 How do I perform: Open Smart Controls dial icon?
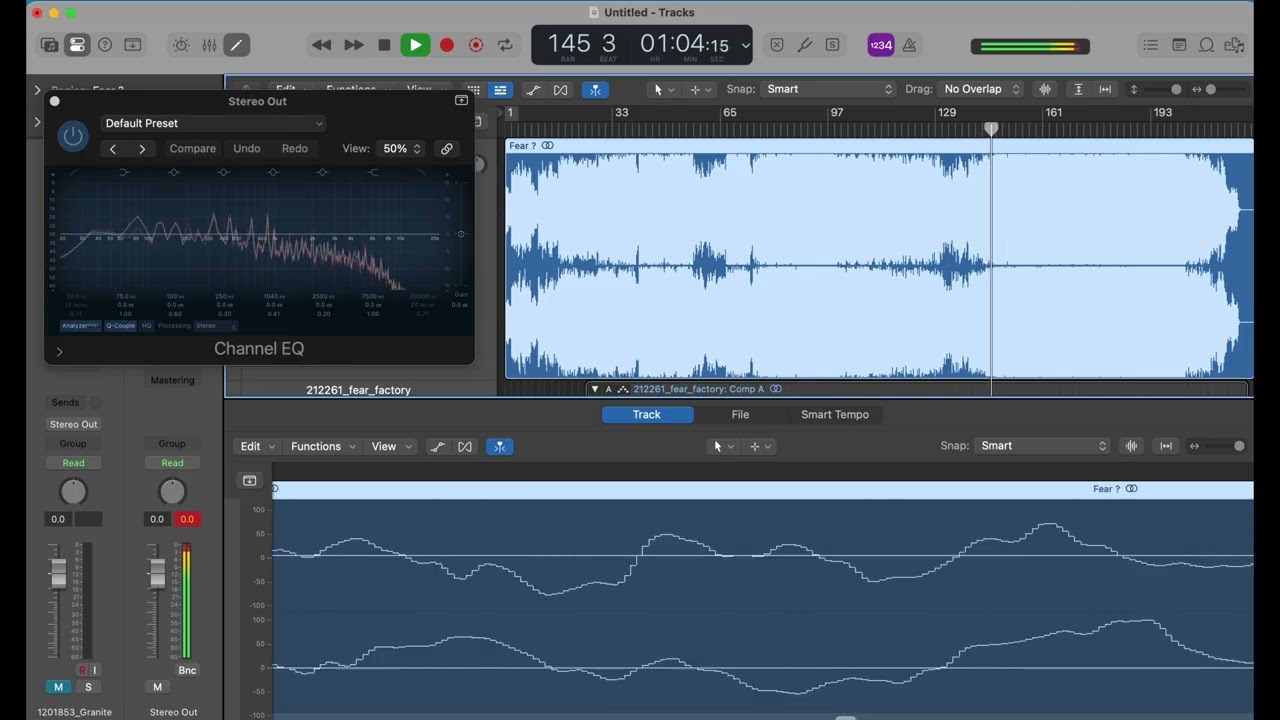coord(181,45)
